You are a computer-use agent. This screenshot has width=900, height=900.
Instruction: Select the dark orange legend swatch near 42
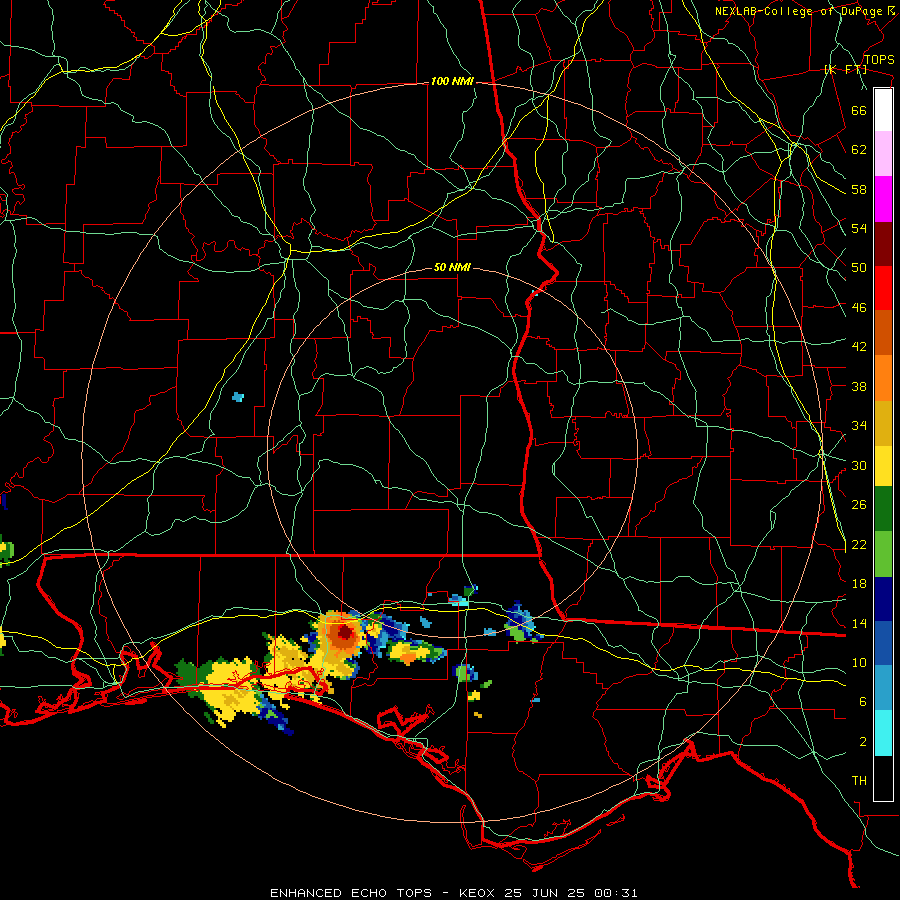[x=883, y=333]
